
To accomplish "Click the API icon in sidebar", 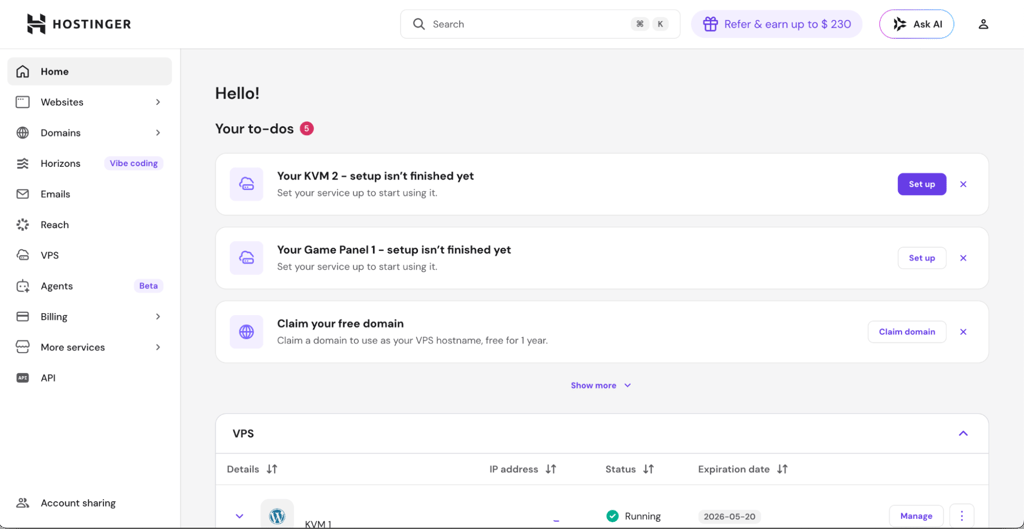I will click(x=23, y=377).
